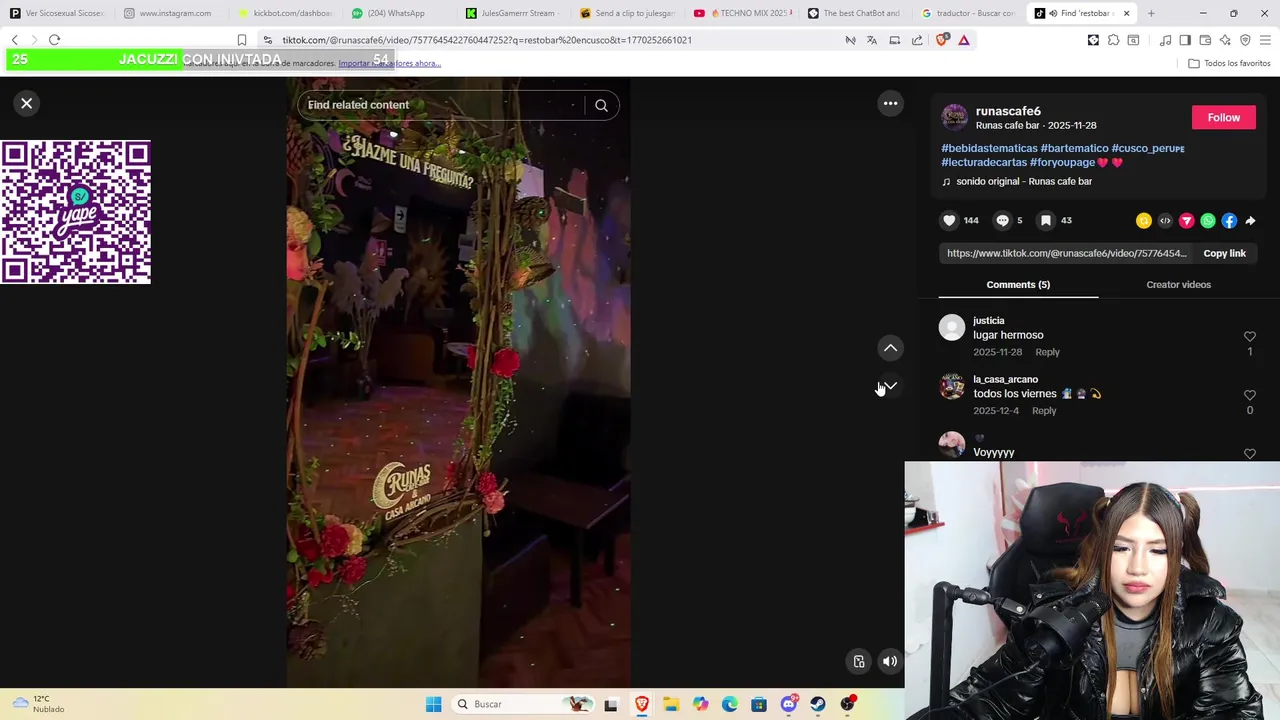Toggle the auto-scroll icon beside the volume
Image resolution: width=1280 pixels, height=720 pixels.
pos(859,661)
